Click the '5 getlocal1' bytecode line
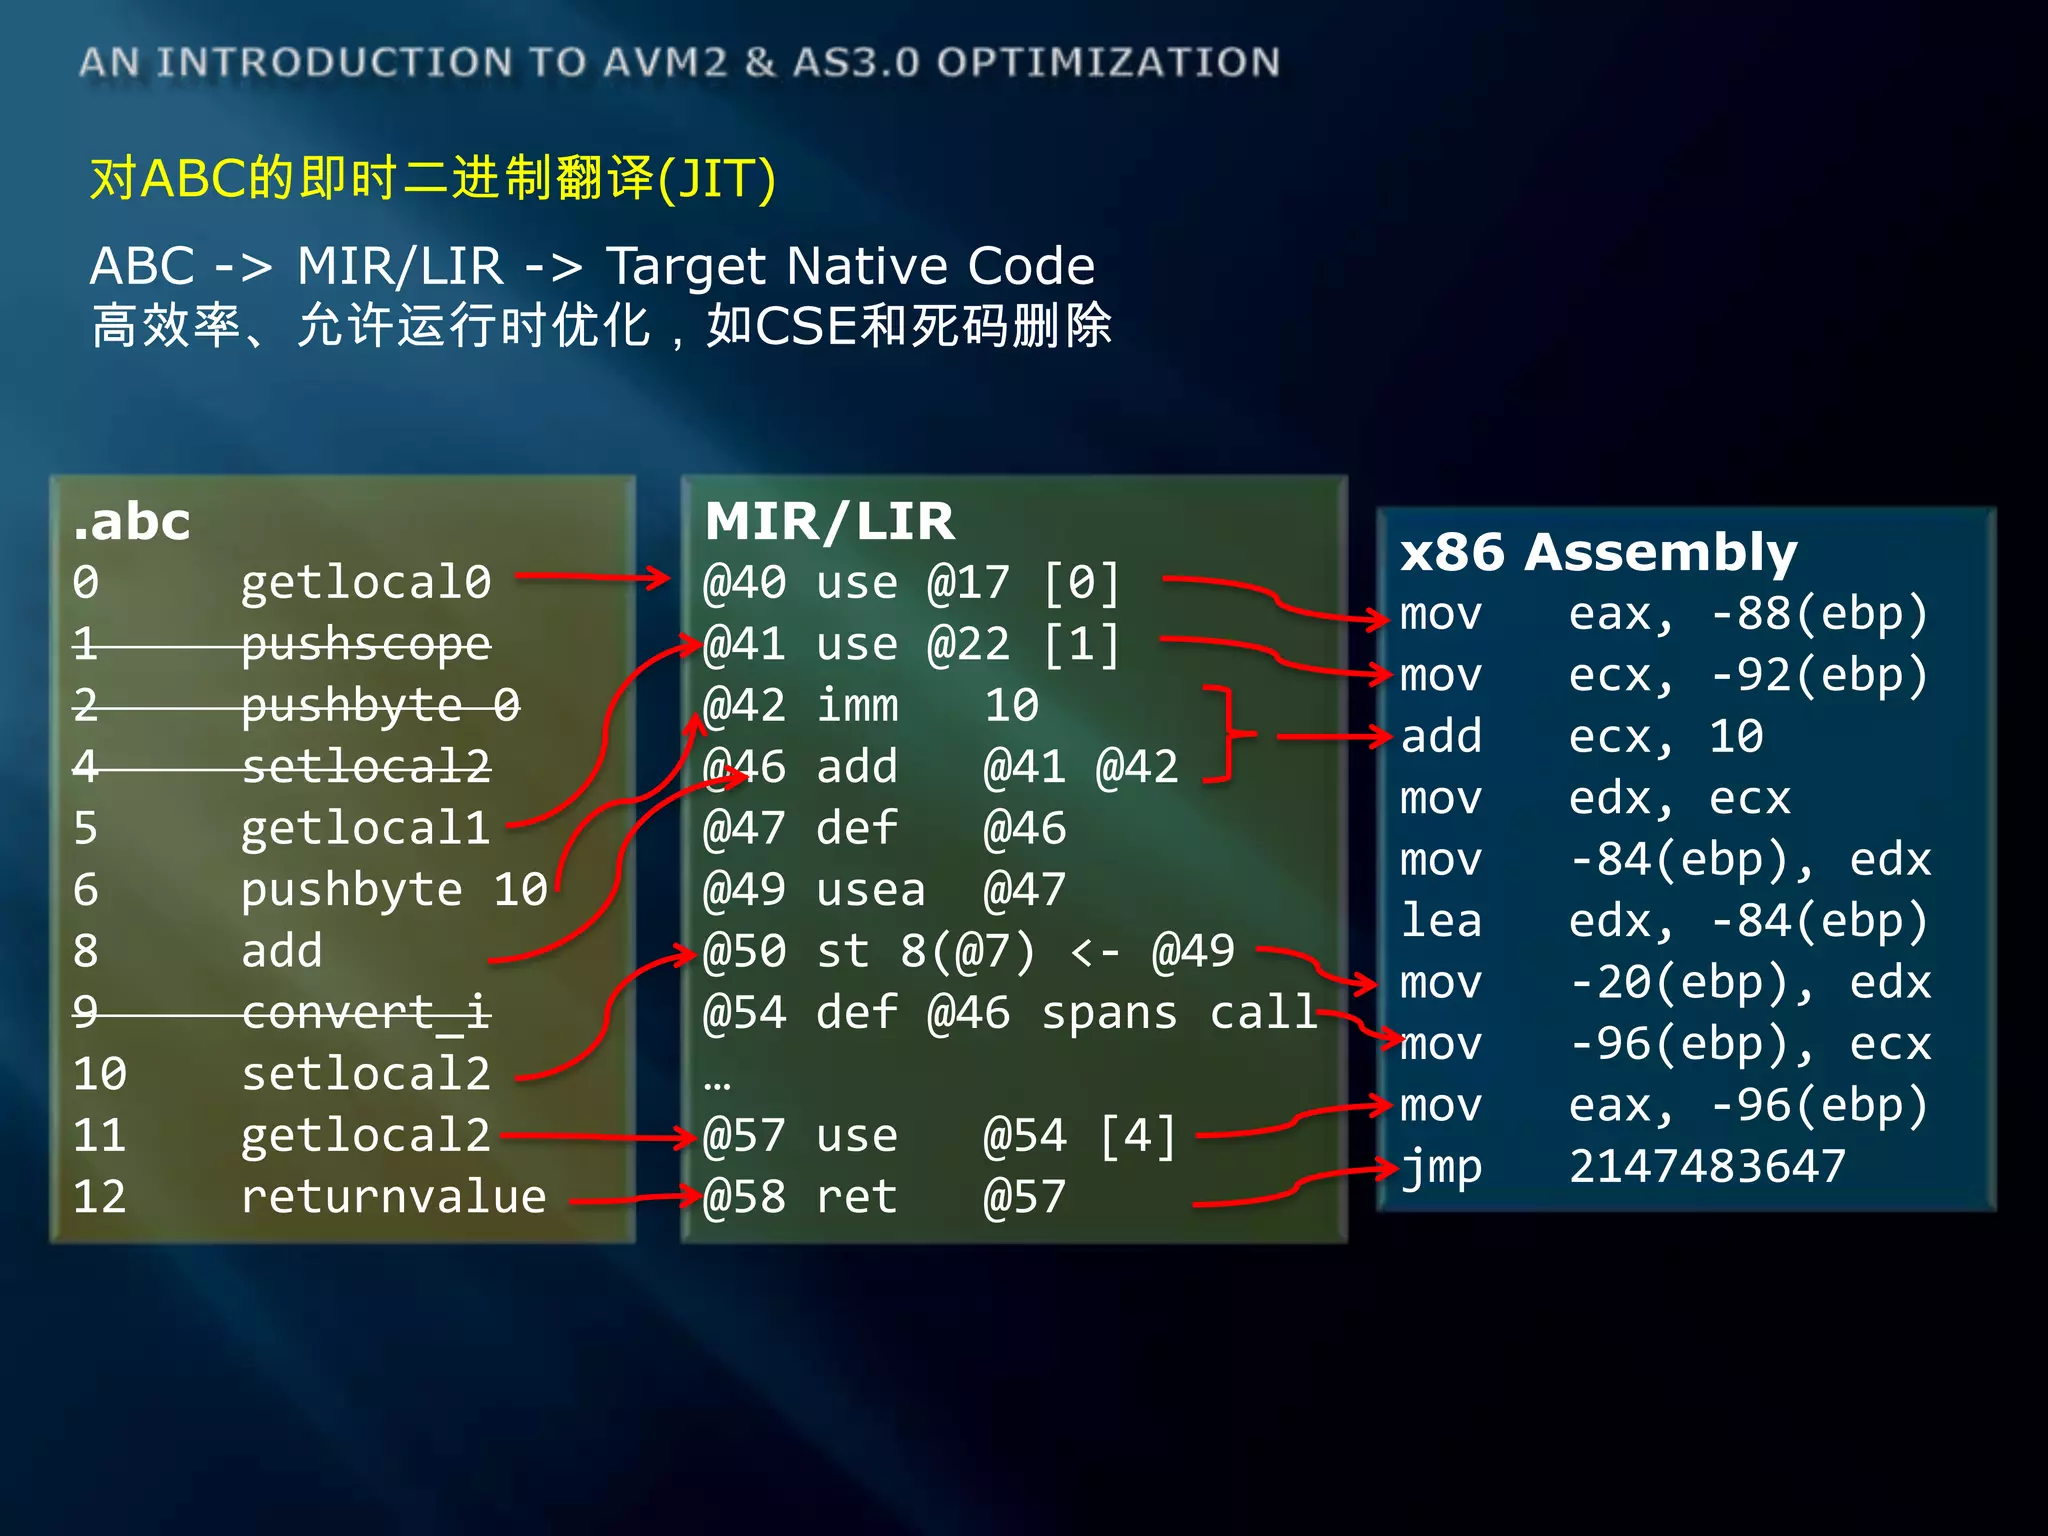The image size is (2048, 1536). (x=282, y=828)
